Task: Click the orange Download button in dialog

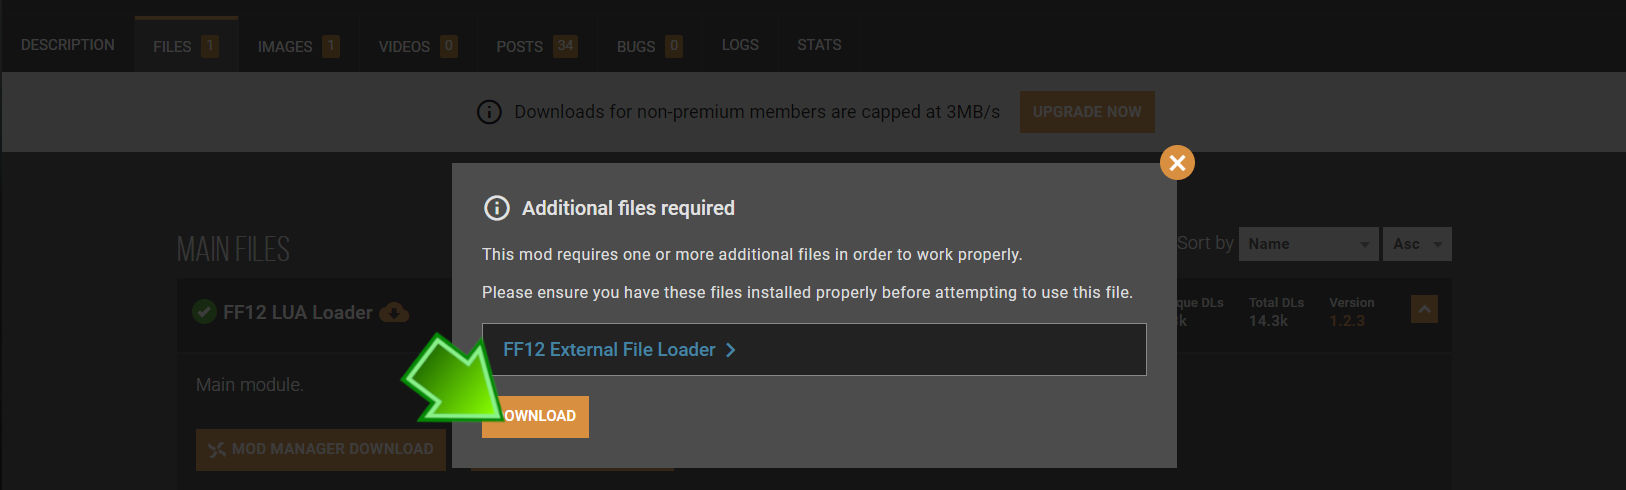Action: pos(535,416)
